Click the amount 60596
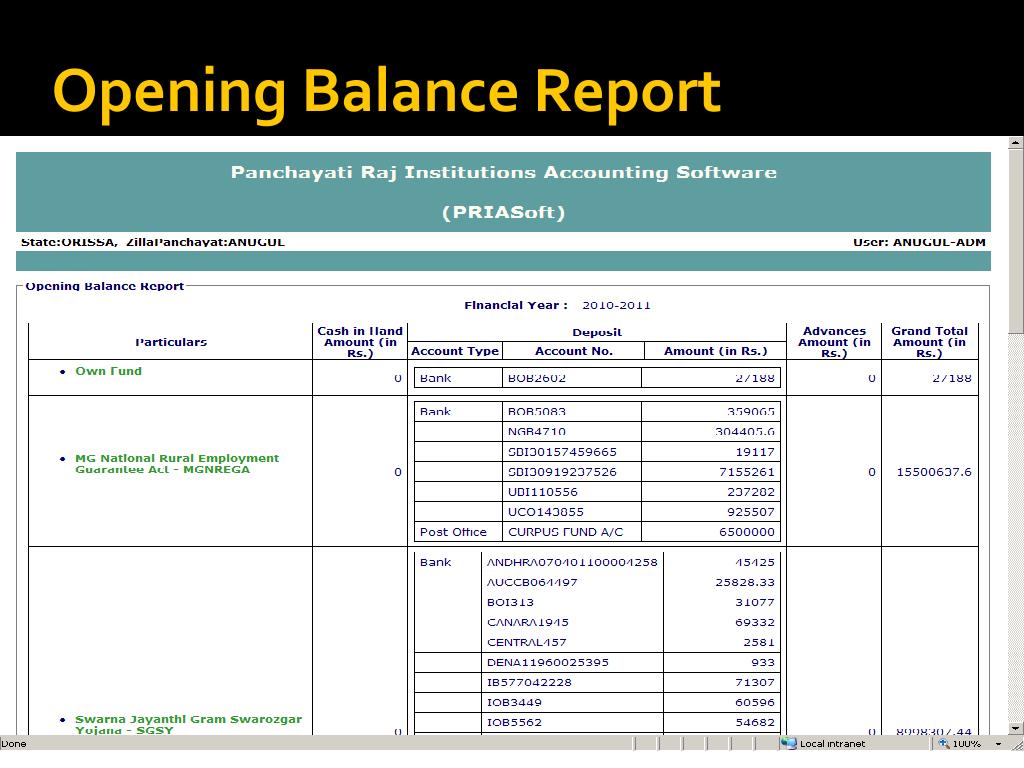 755,703
